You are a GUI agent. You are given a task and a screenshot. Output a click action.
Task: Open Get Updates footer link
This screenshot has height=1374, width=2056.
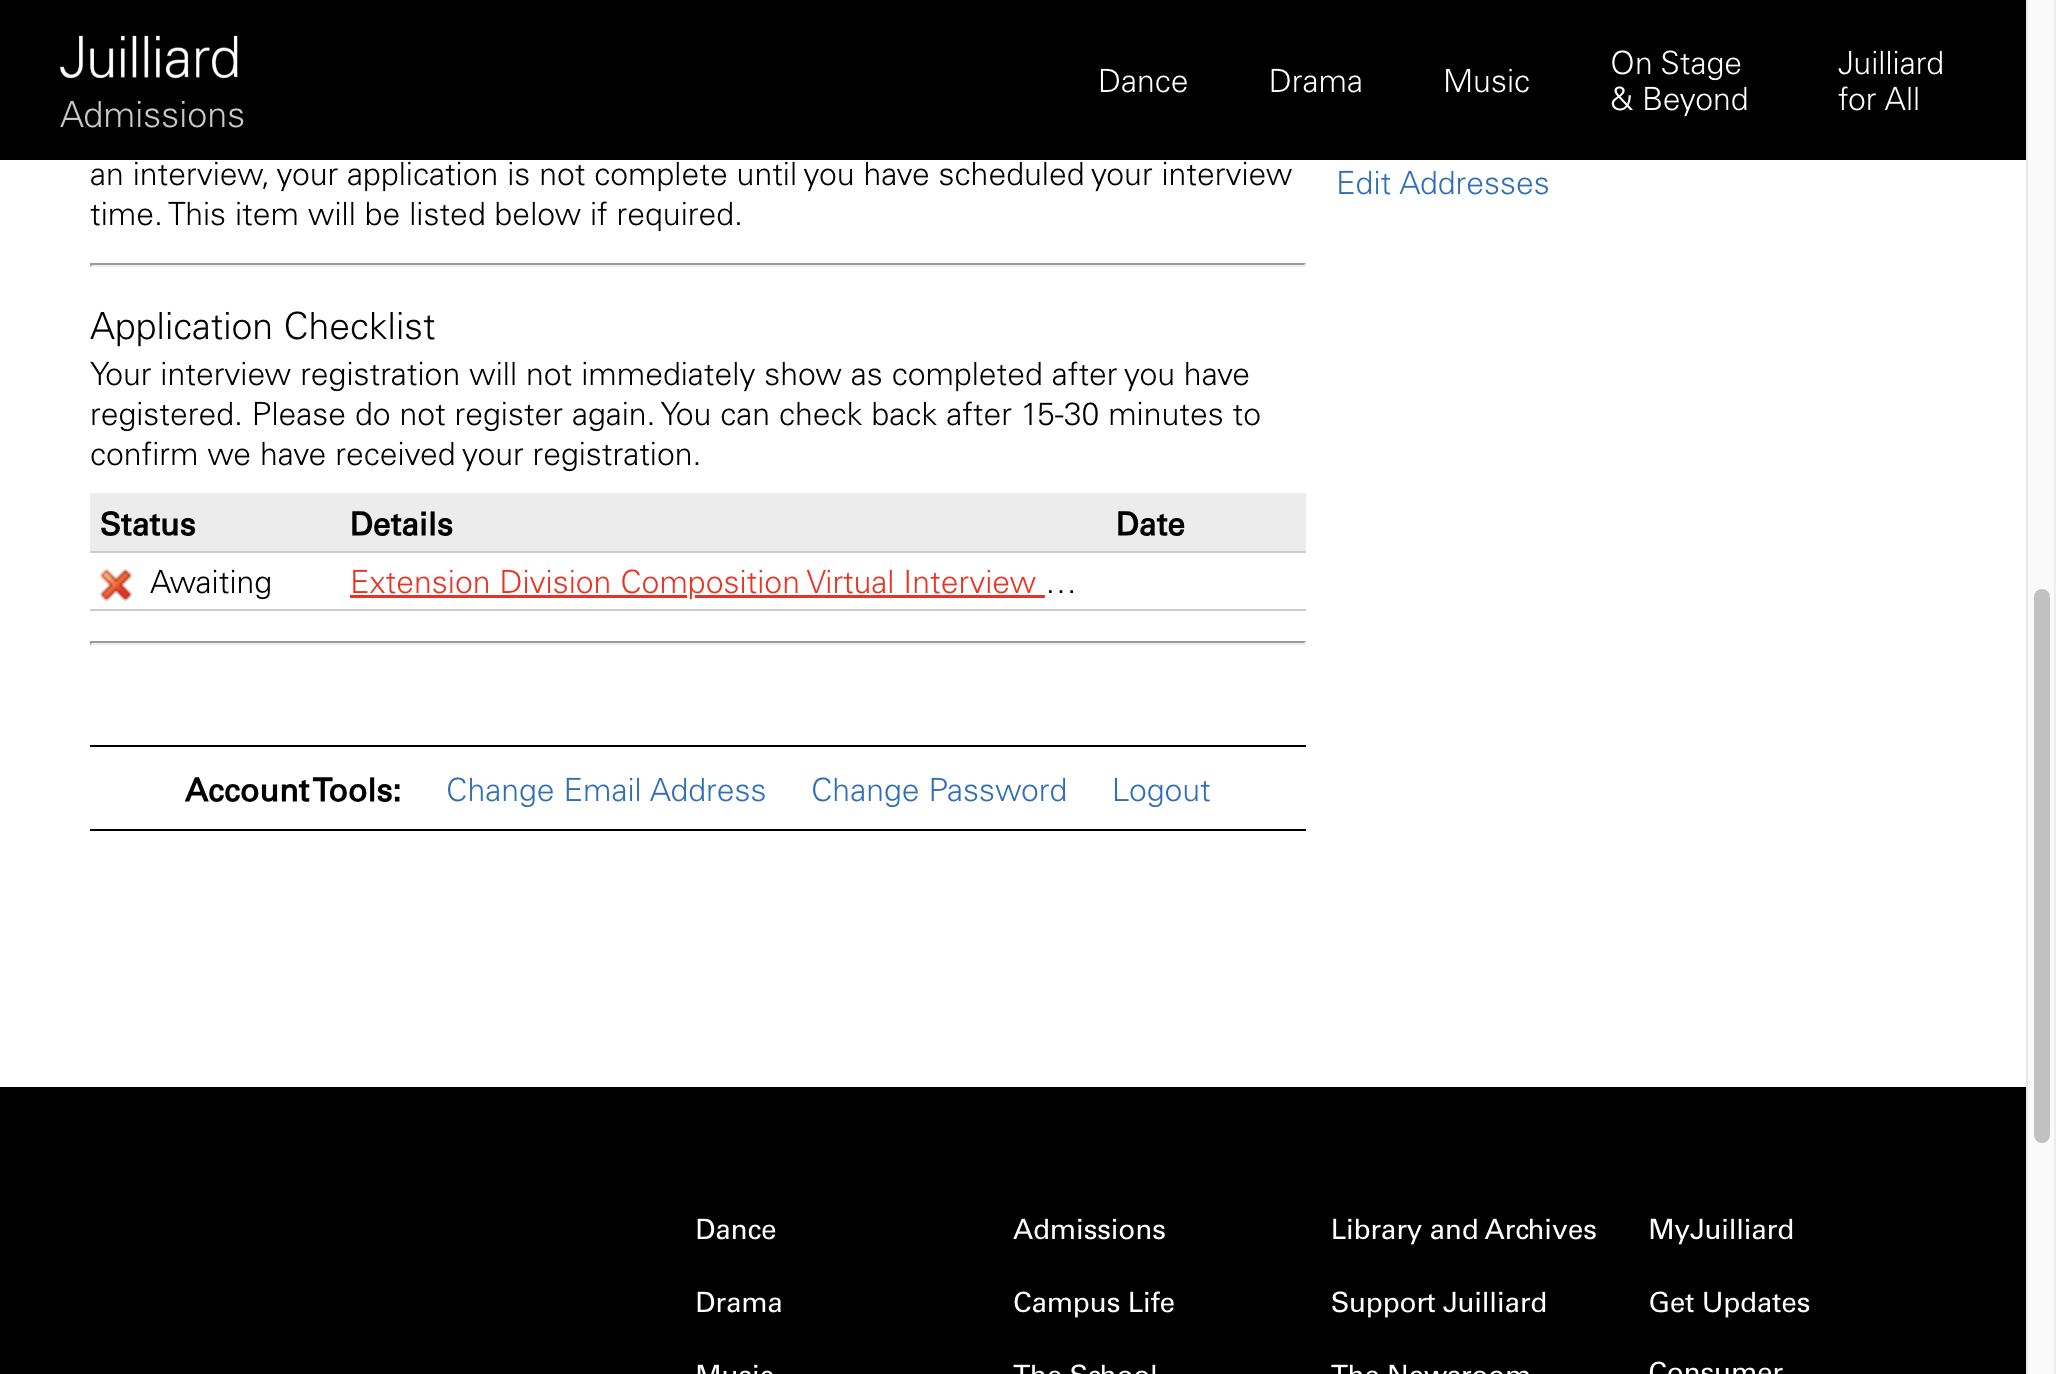[x=1729, y=1302]
